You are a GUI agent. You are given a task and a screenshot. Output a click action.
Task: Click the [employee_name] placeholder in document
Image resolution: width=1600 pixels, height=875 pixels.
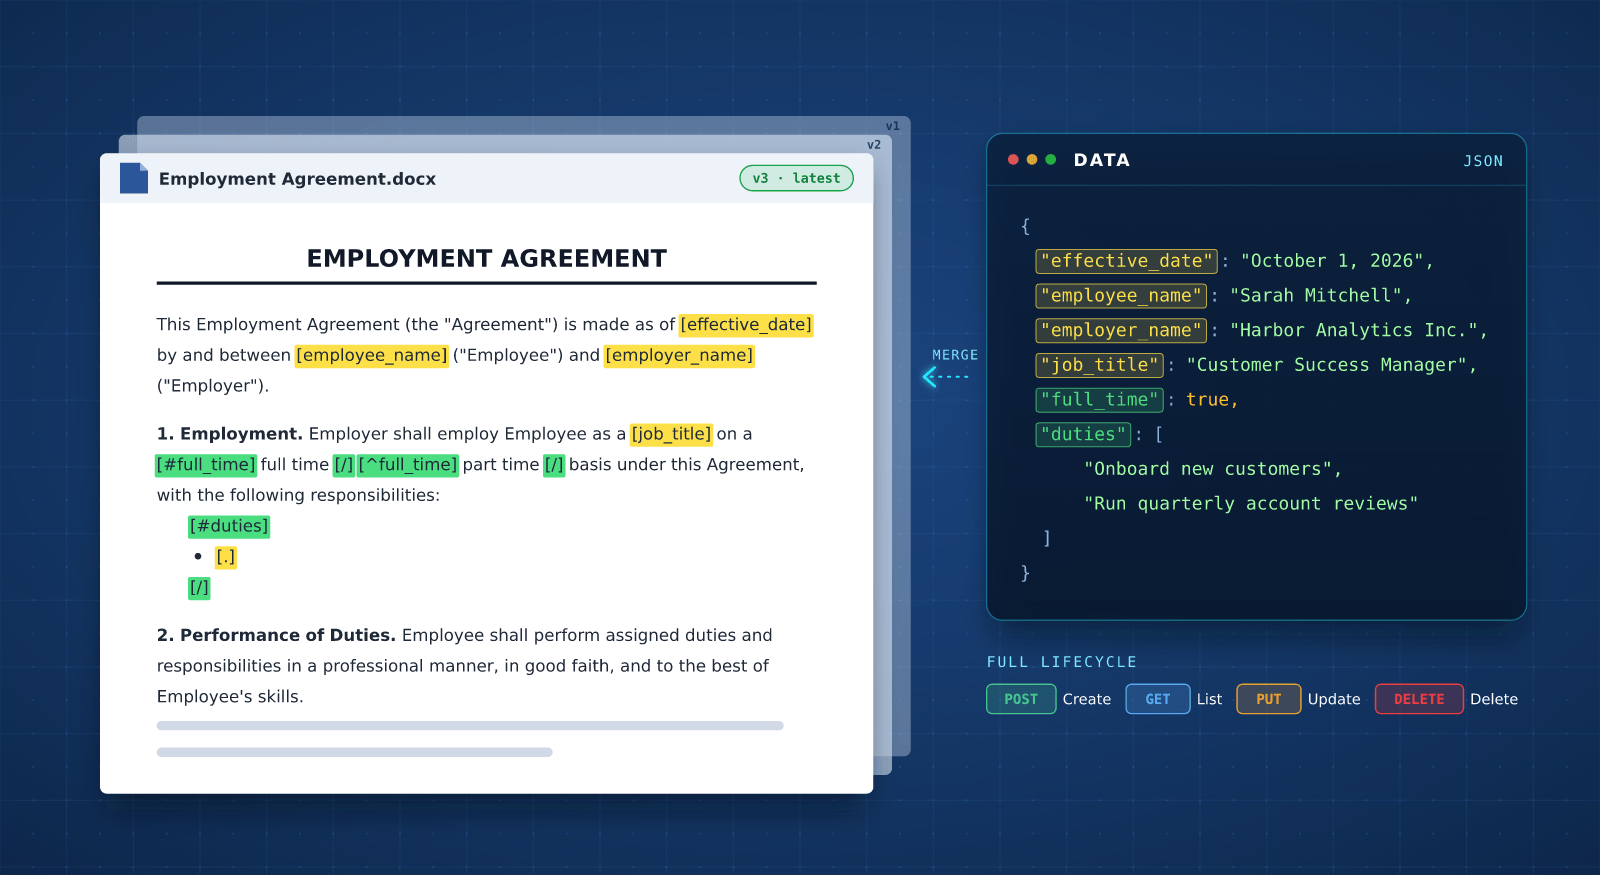click(x=372, y=356)
